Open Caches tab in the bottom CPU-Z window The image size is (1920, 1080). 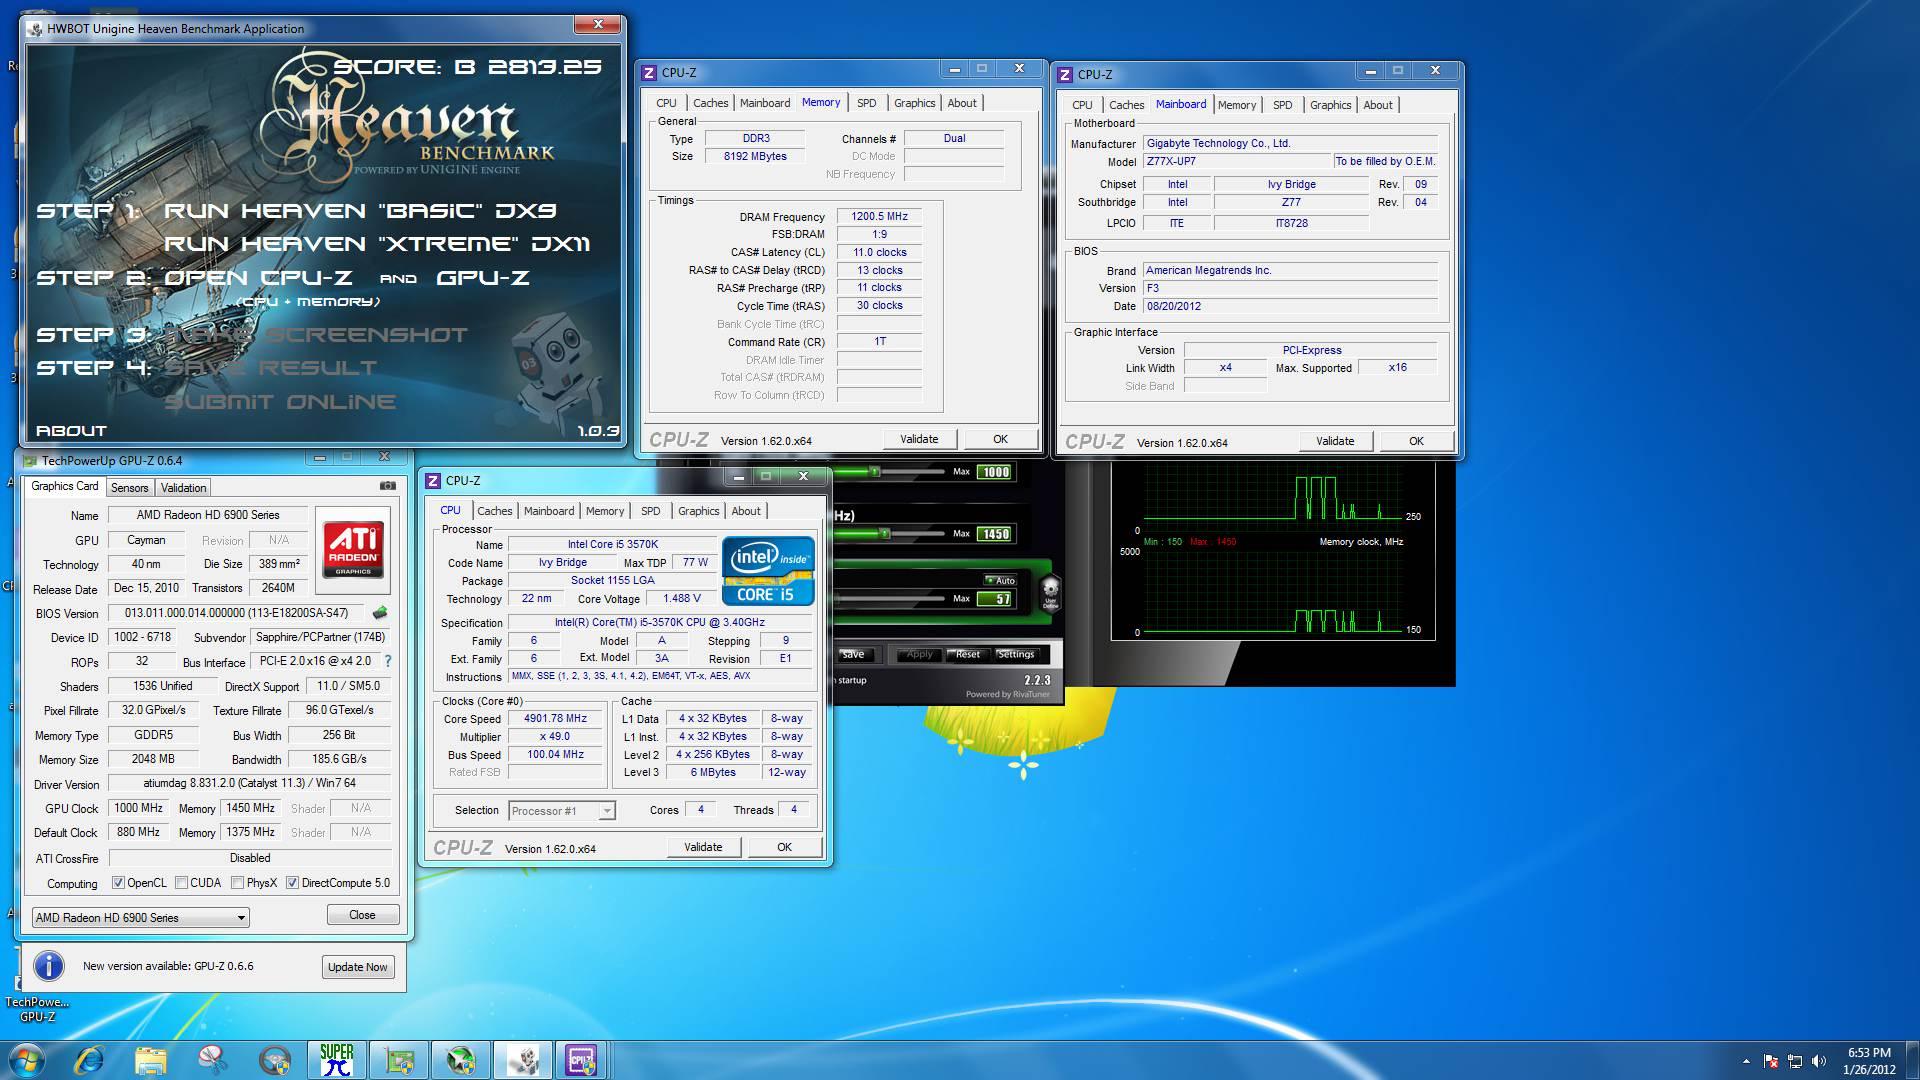tap(494, 511)
